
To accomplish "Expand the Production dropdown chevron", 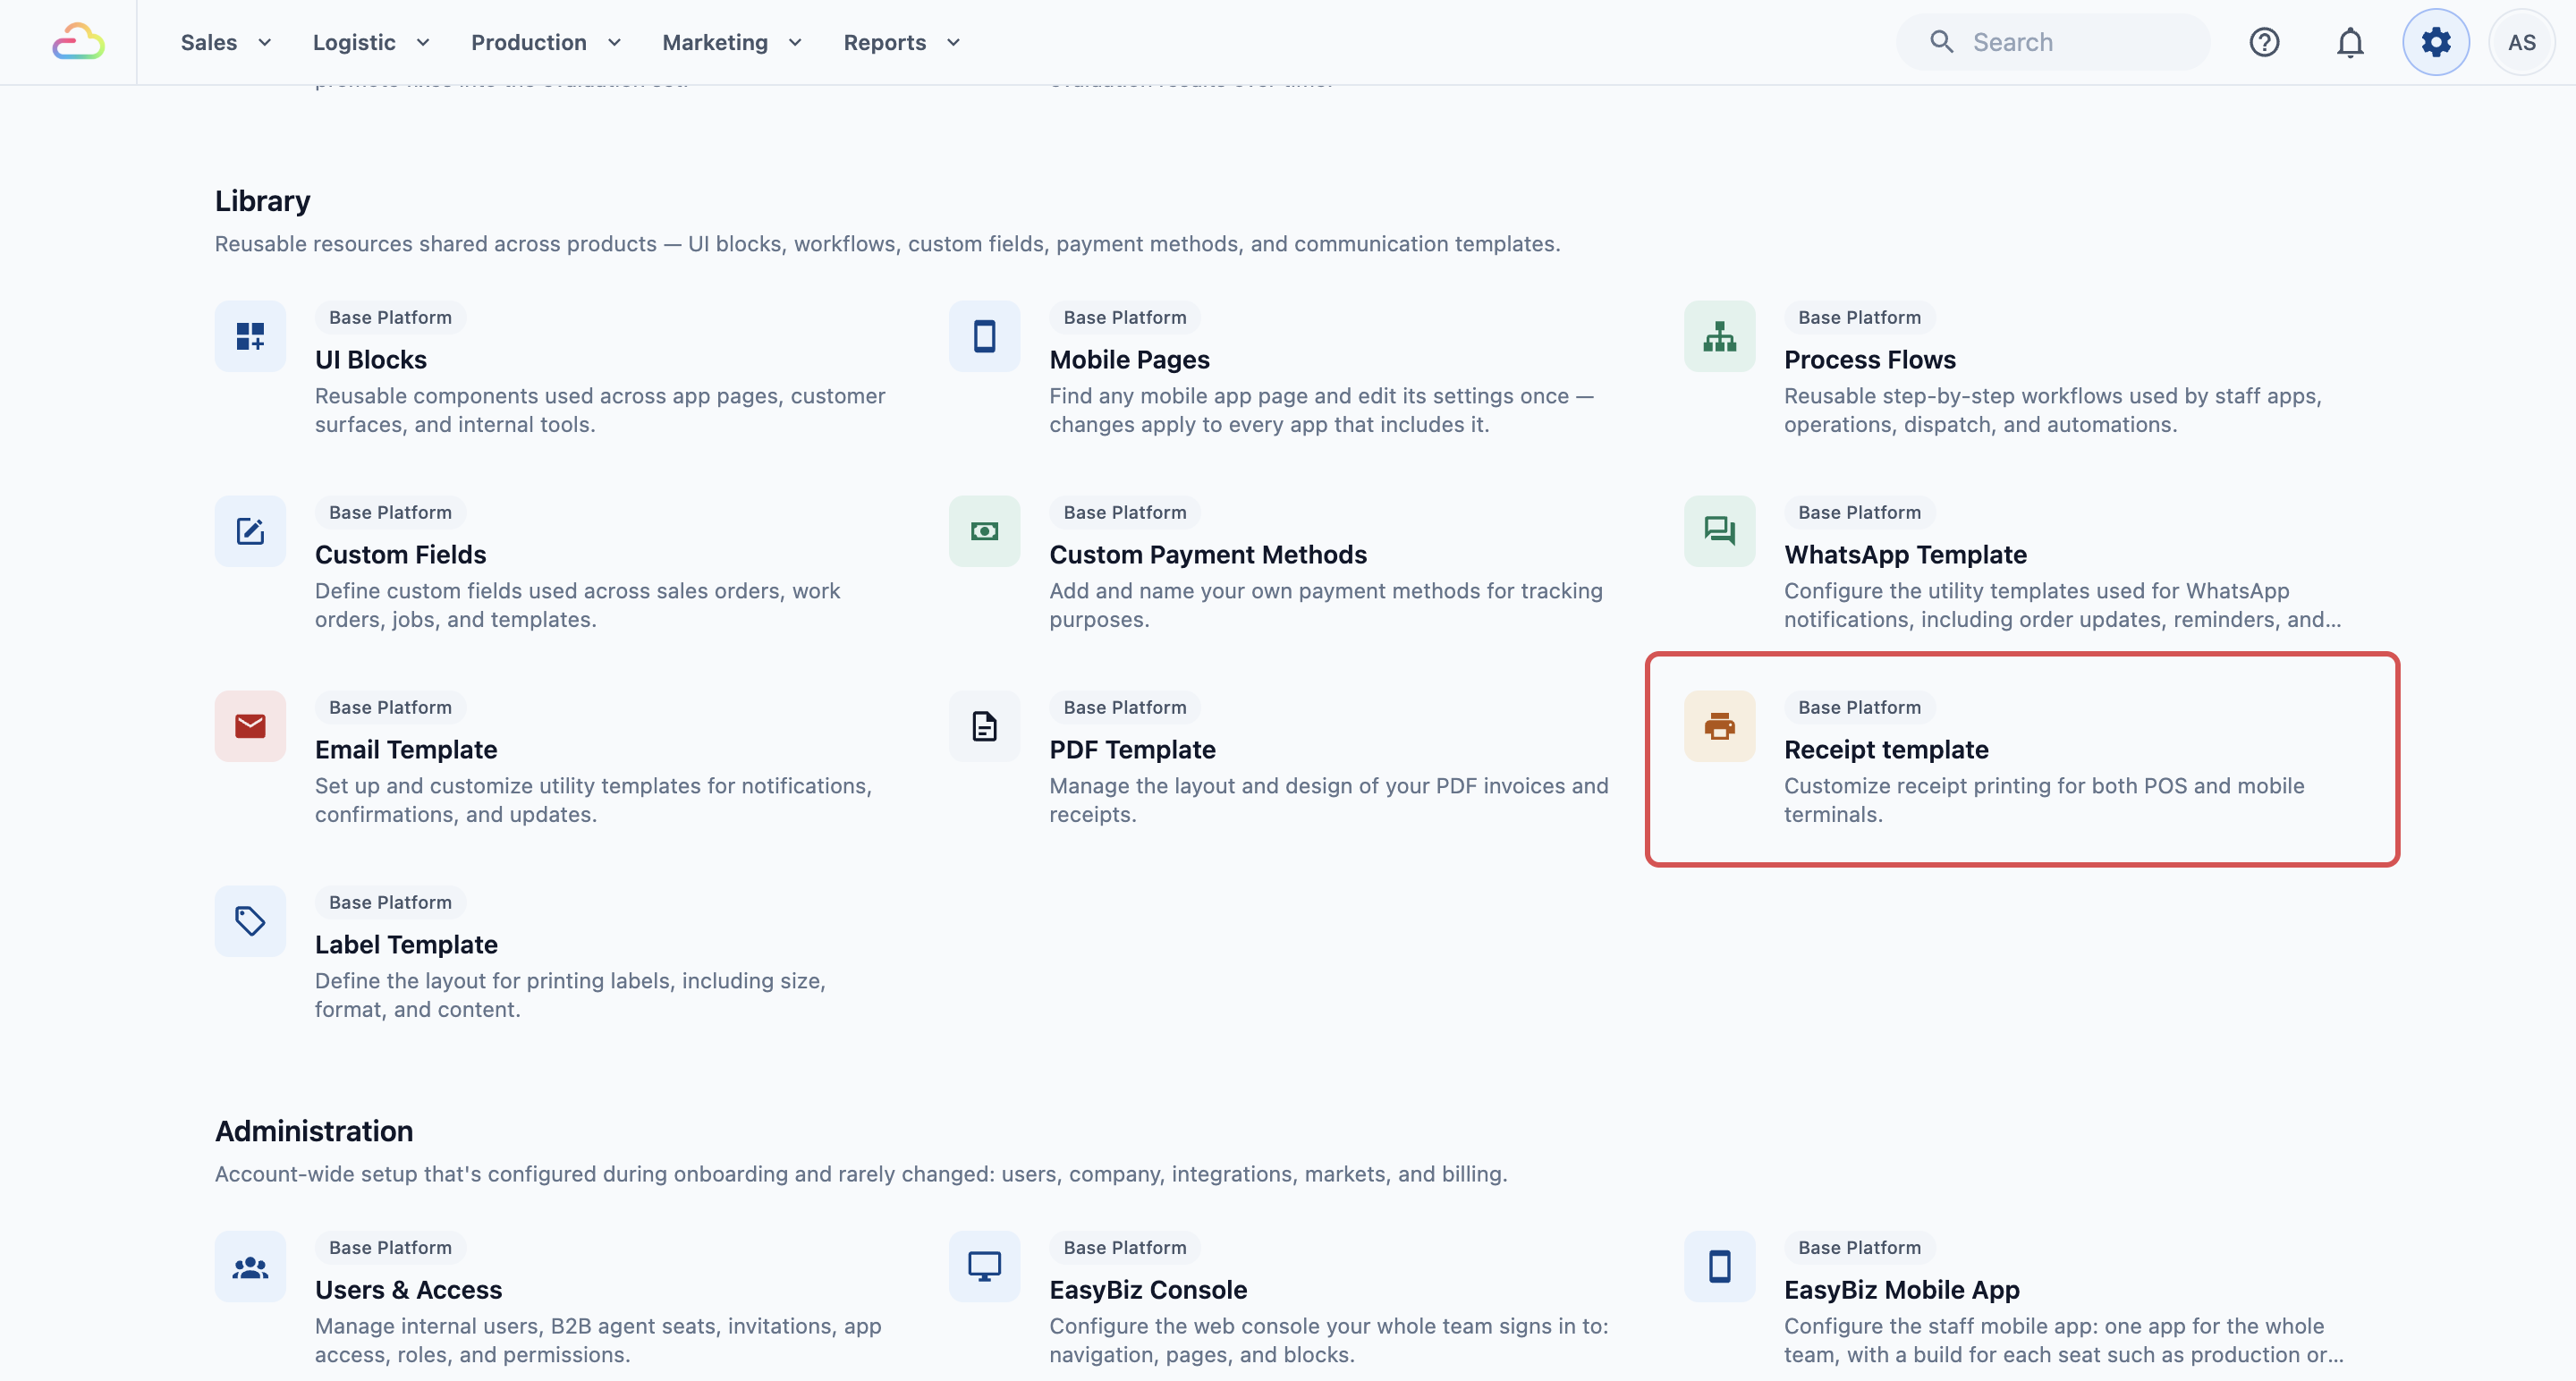I will tap(614, 42).
